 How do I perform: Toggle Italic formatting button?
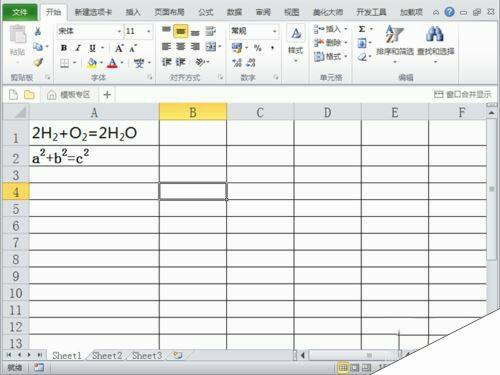click(78, 48)
